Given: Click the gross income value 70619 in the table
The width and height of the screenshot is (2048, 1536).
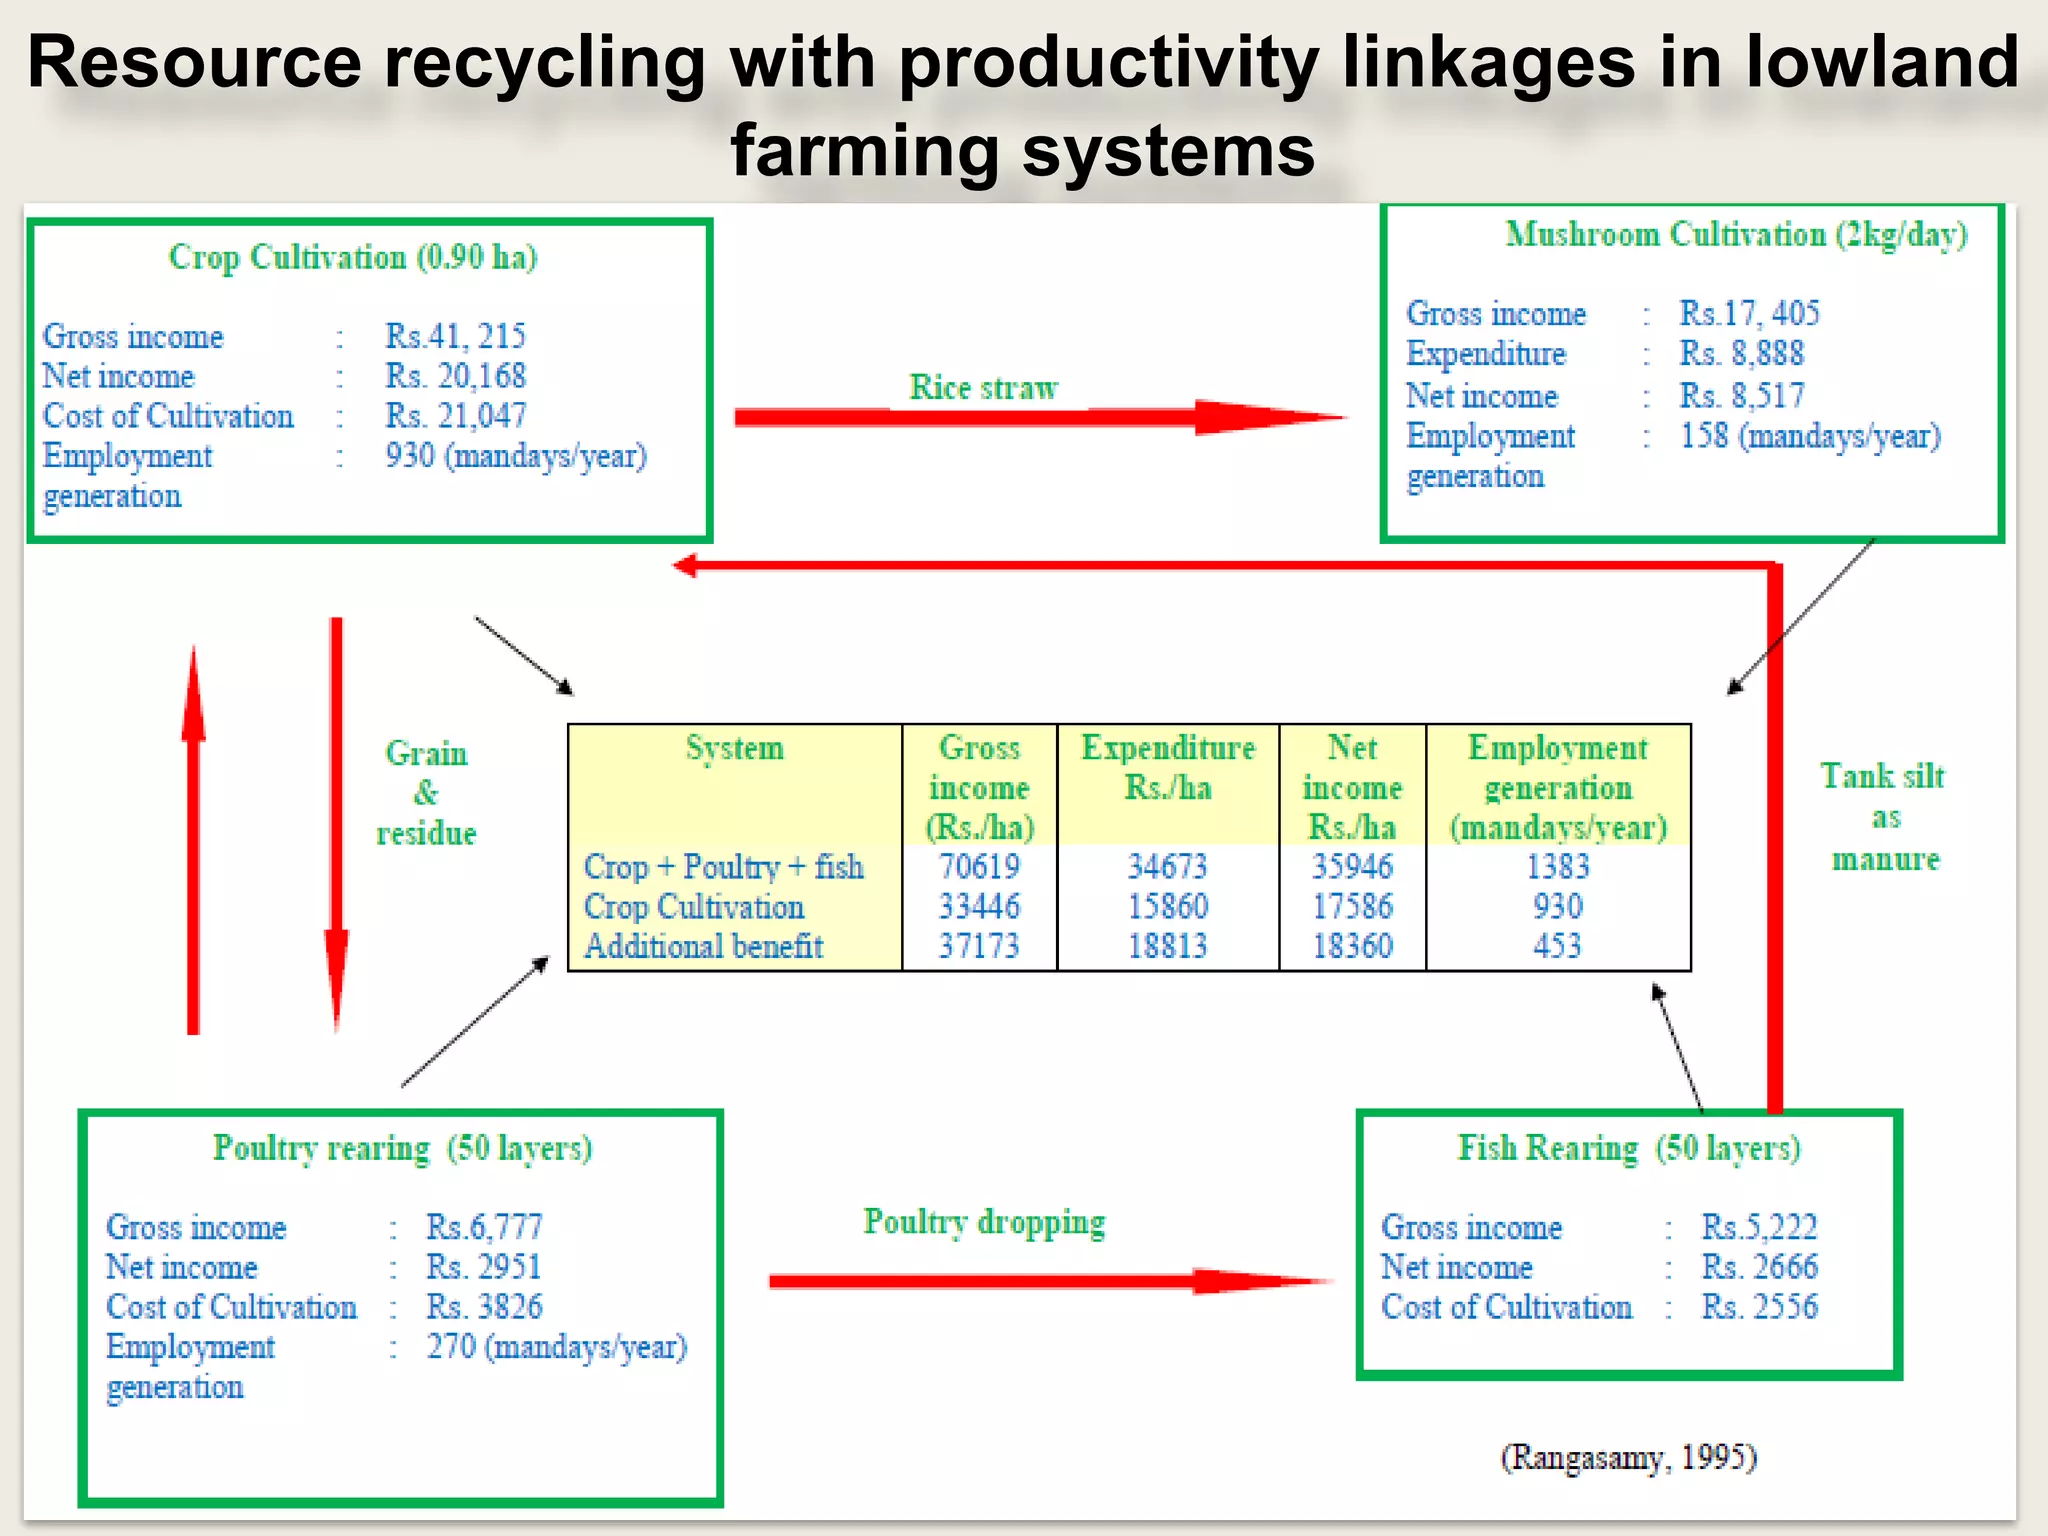Looking at the screenshot, I should (978, 866).
